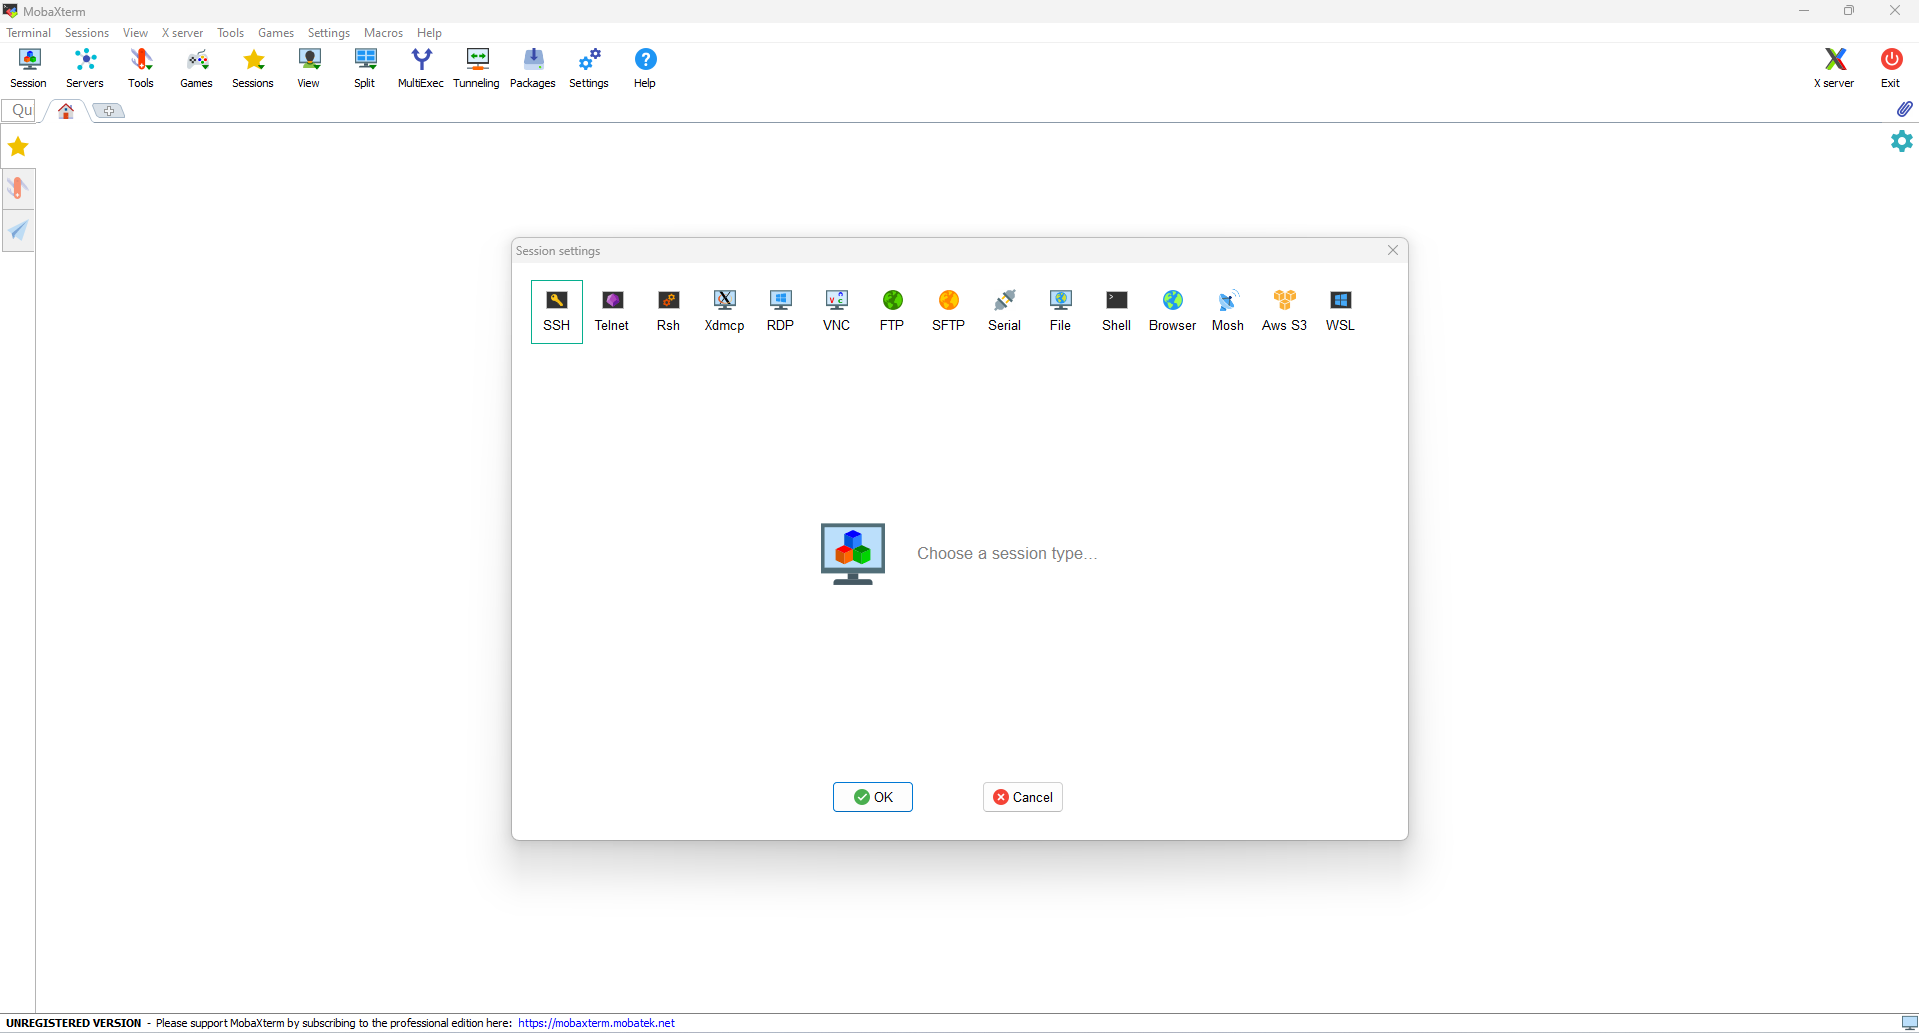Select the Serial session type

pyautogui.click(x=1004, y=312)
